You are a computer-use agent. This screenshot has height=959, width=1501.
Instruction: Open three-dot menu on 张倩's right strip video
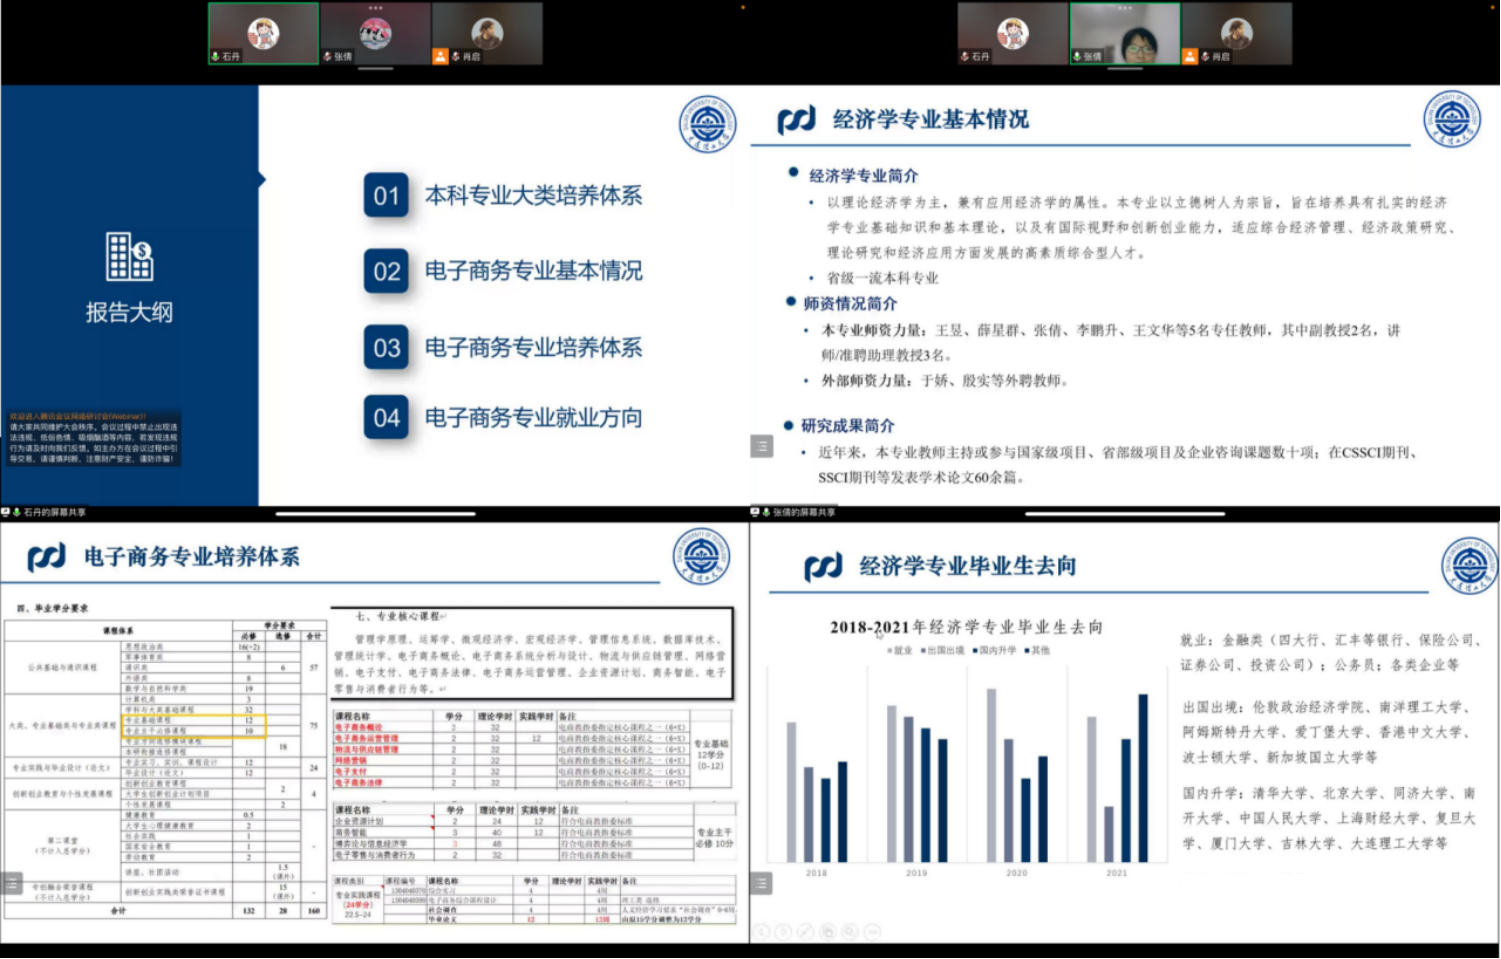point(1125,8)
